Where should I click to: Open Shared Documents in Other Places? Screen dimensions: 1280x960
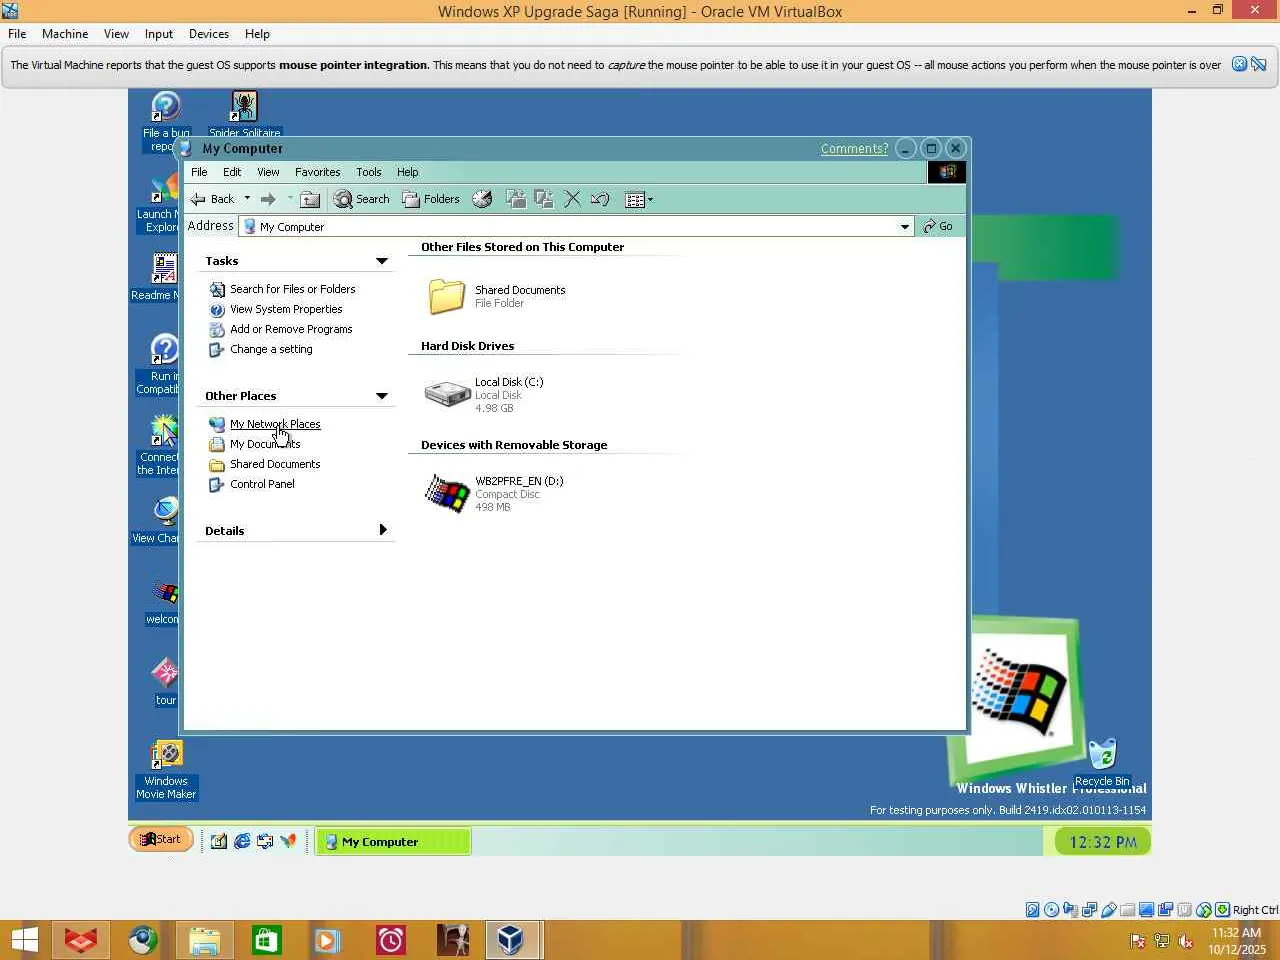(x=275, y=464)
